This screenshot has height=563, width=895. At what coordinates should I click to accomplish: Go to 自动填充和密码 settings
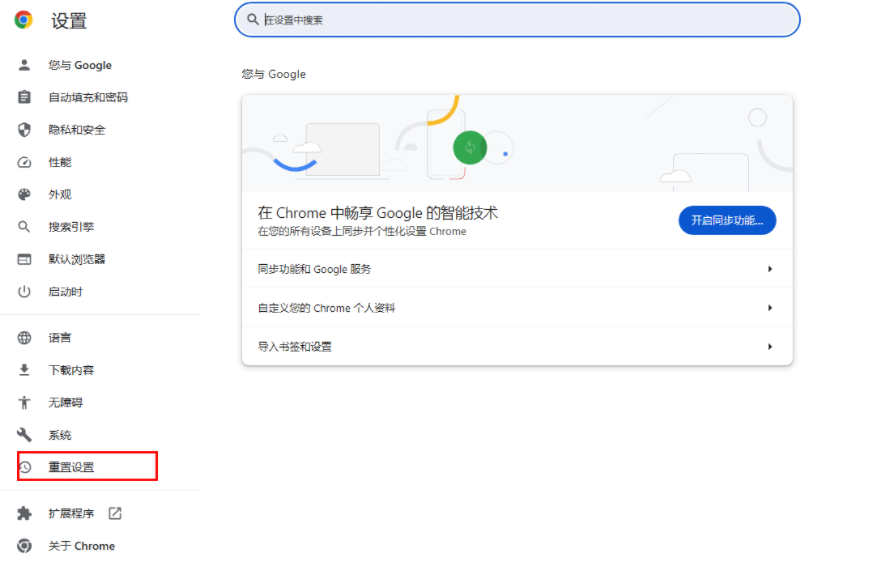(x=88, y=97)
